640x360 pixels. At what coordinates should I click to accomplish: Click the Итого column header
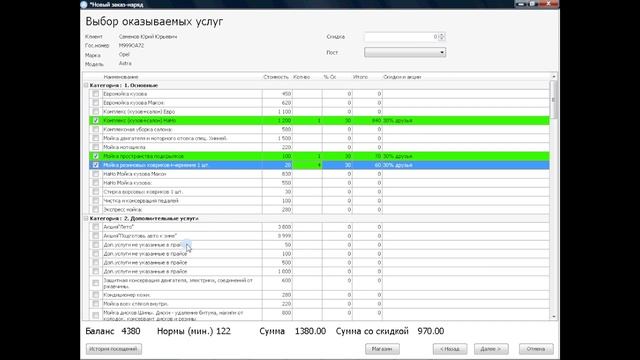[x=360, y=77]
